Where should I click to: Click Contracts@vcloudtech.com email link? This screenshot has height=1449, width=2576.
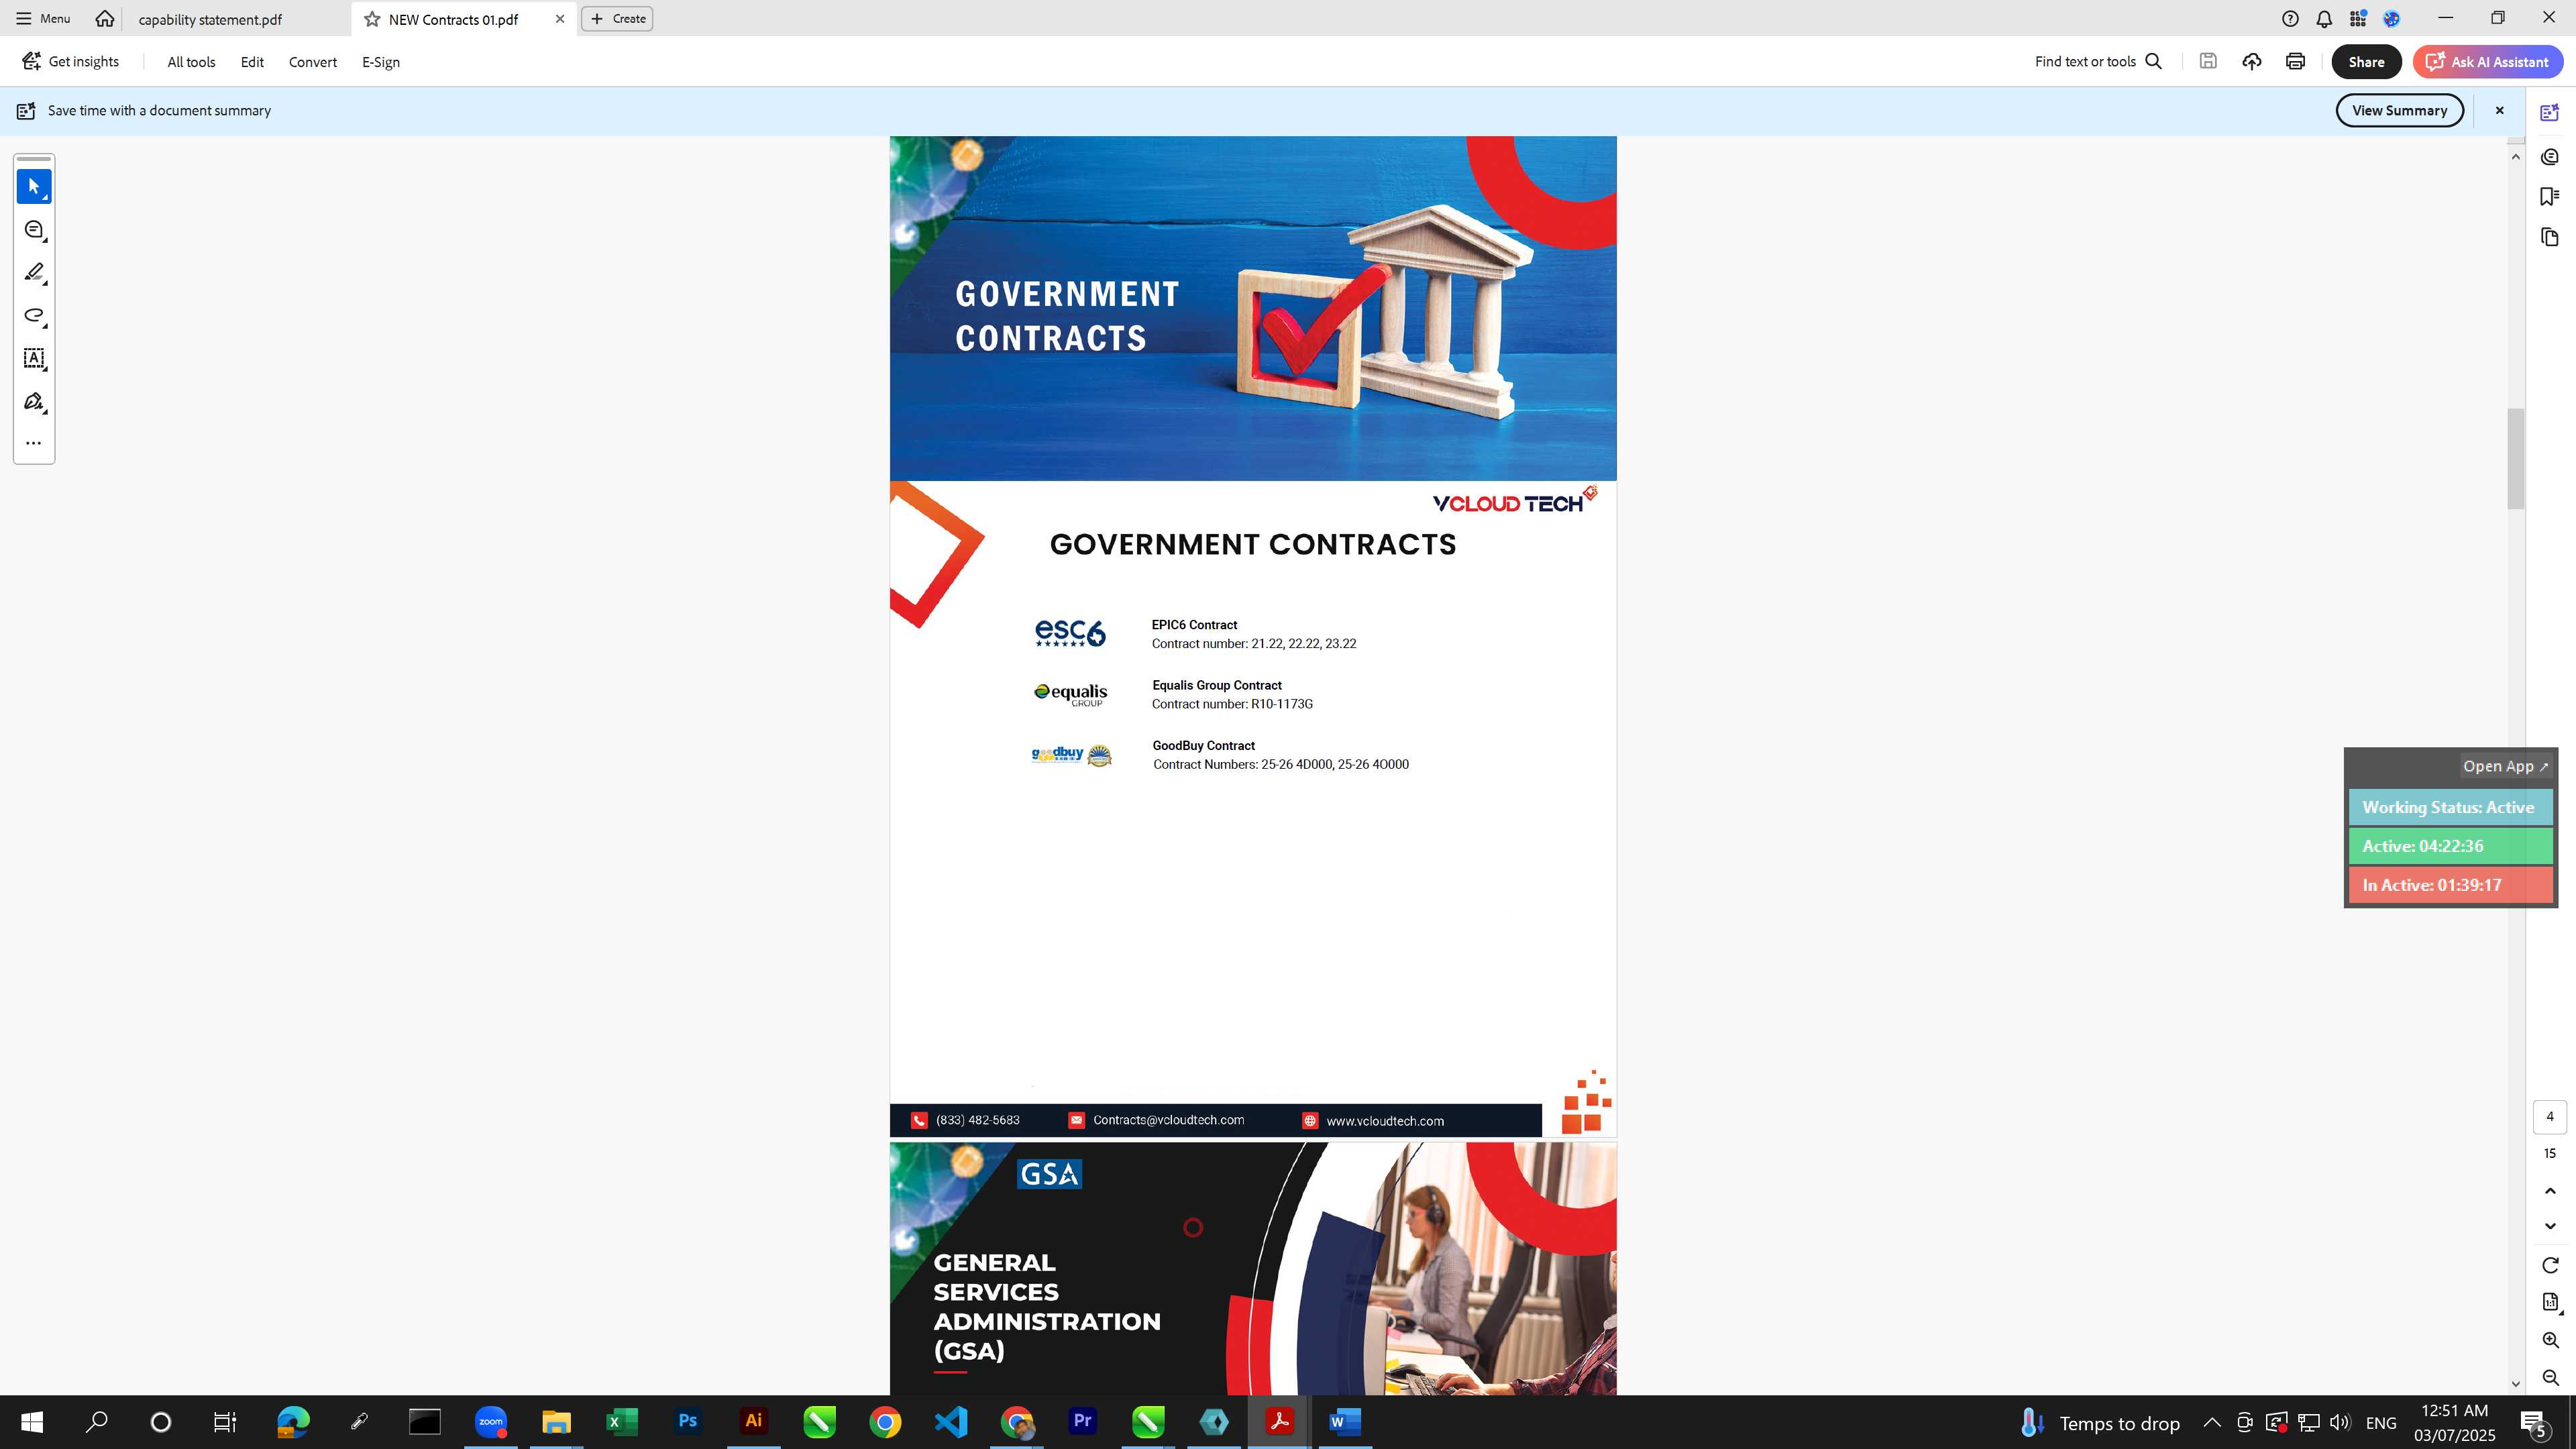pos(1168,1120)
